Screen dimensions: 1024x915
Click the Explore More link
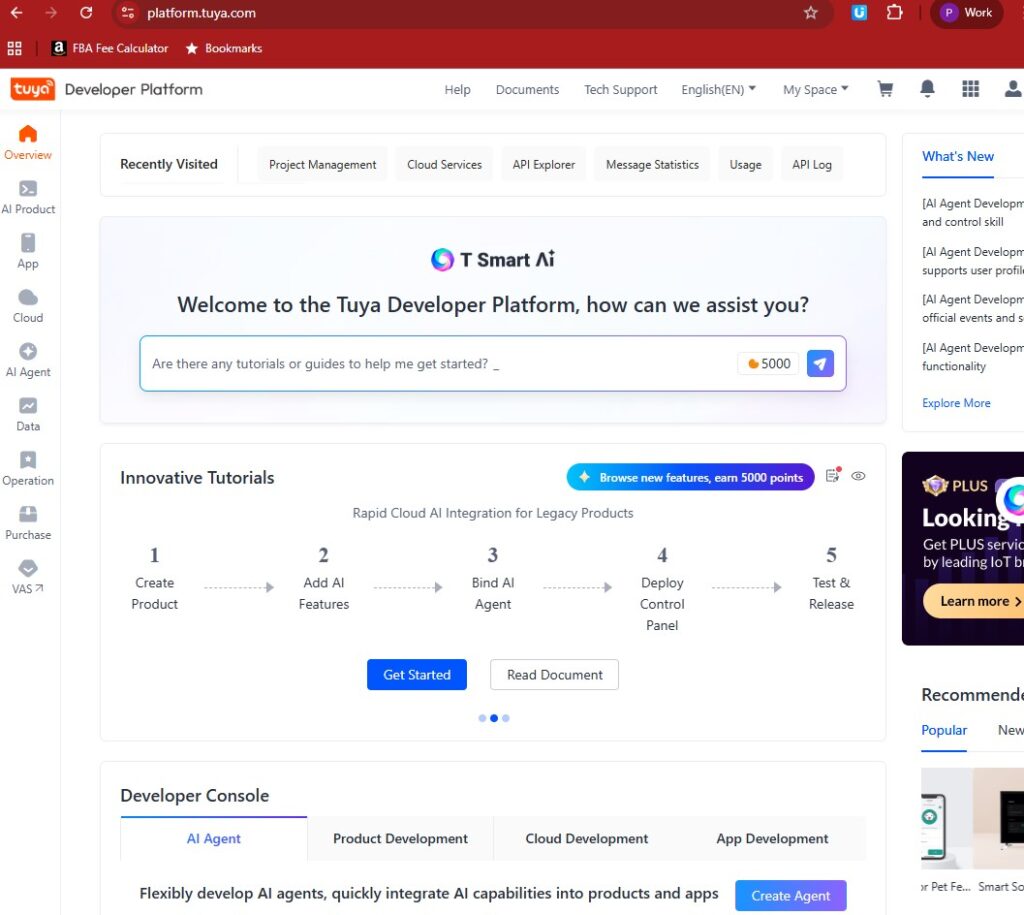pyautogui.click(x=956, y=403)
